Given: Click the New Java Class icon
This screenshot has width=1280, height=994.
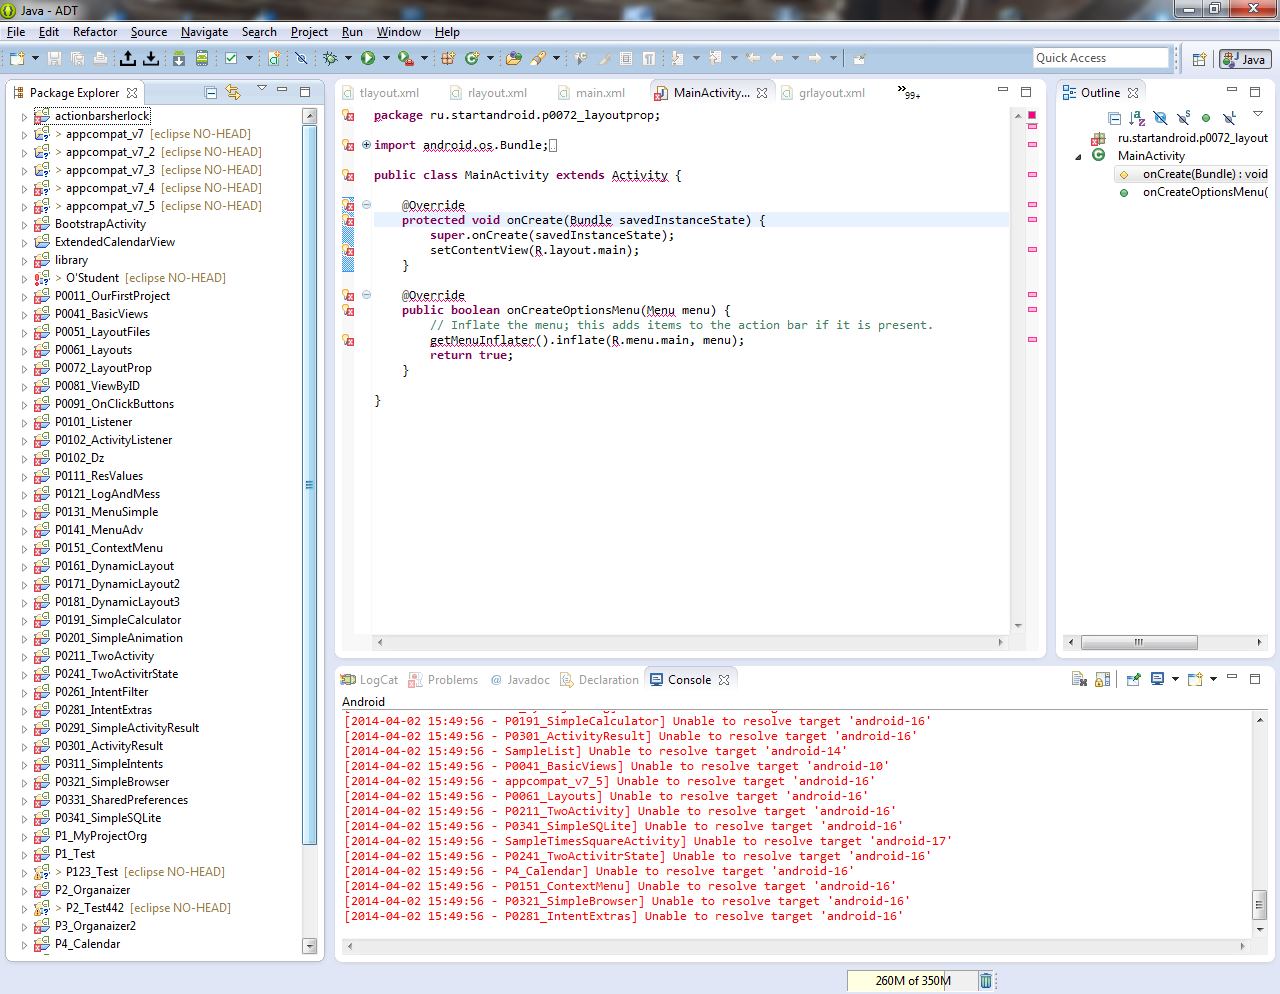Looking at the screenshot, I should [472, 58].
